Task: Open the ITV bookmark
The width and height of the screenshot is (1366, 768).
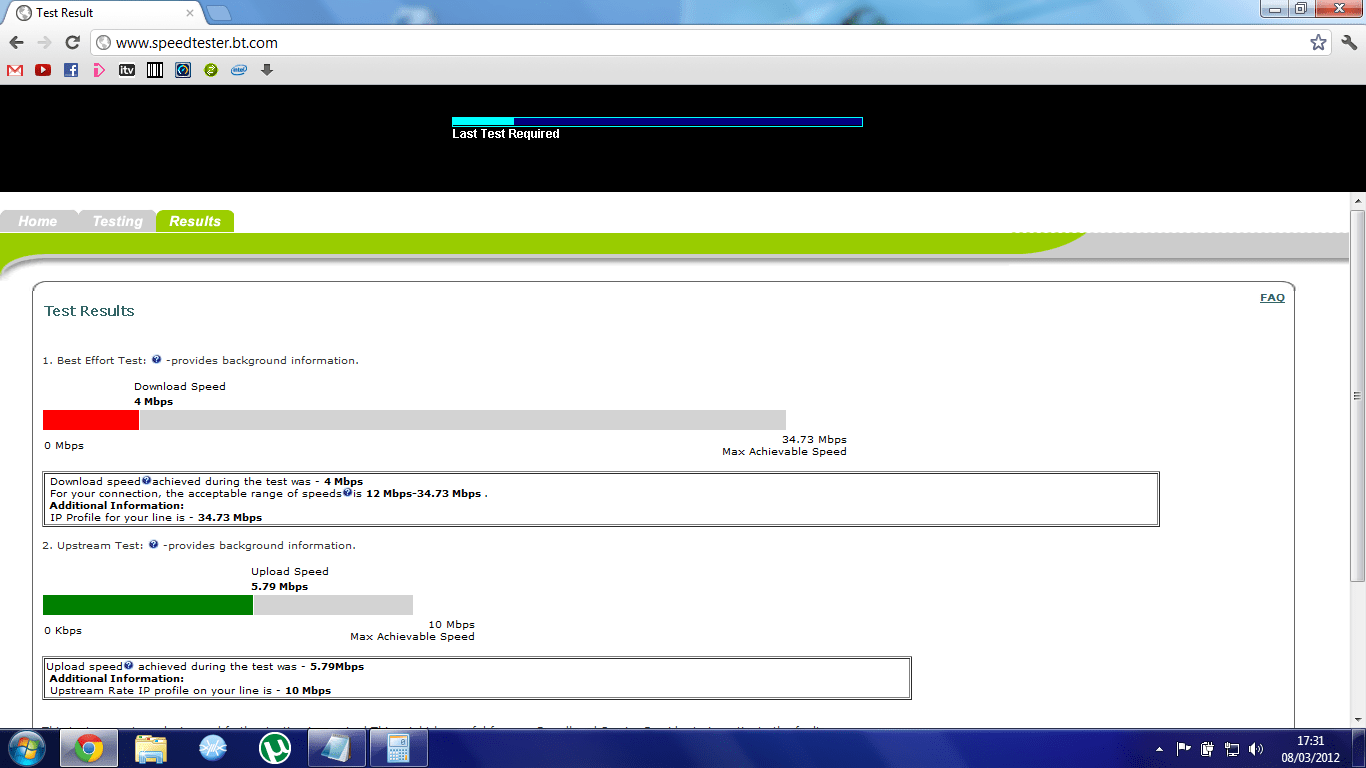Action: pyautogui.click(x=126, y=70)
